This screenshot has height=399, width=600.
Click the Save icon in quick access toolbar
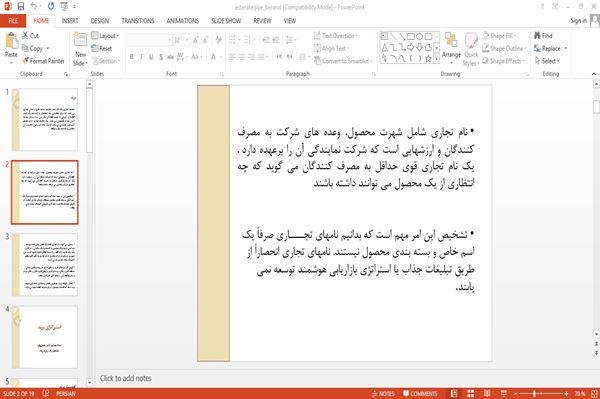[x=21, y=7]
